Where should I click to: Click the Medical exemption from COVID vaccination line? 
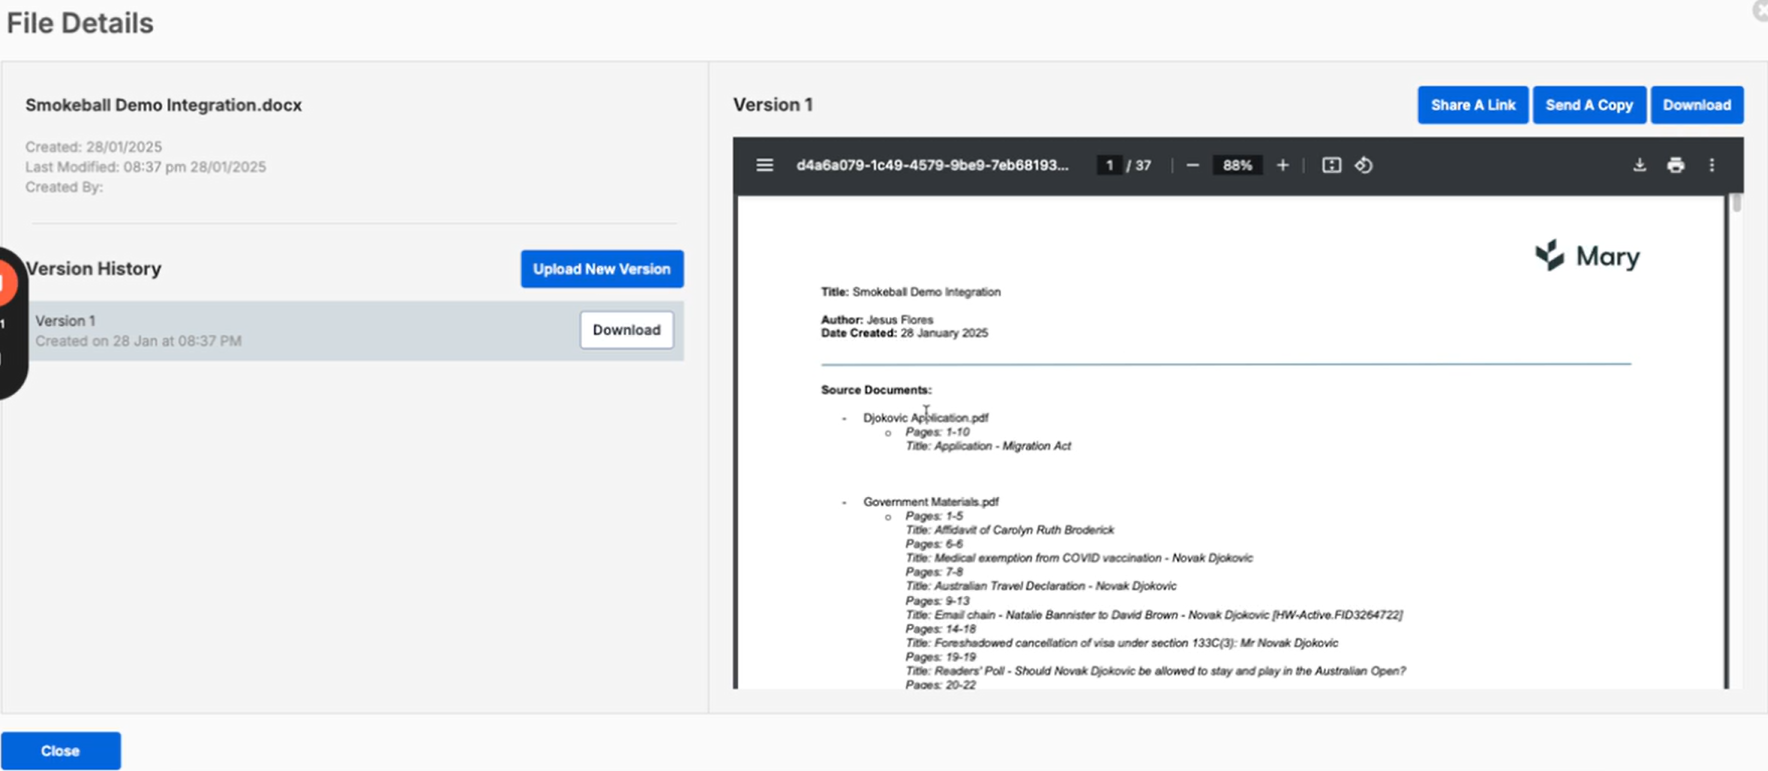[1078, 558]
